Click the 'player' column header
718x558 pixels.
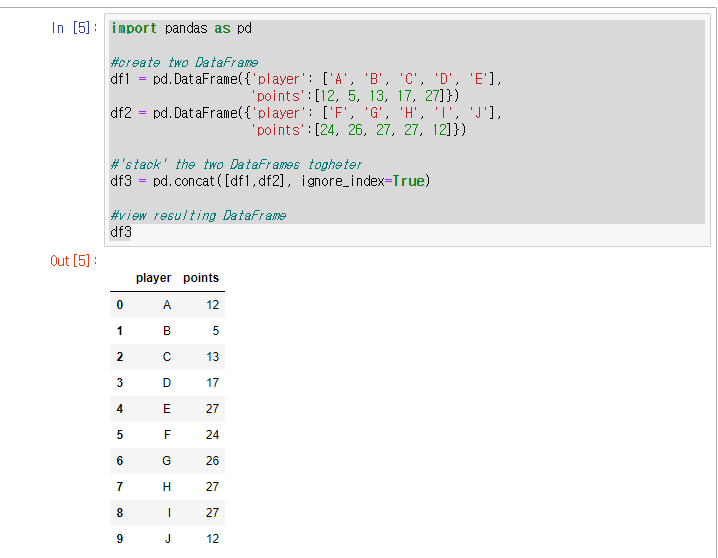click(153, 278)
